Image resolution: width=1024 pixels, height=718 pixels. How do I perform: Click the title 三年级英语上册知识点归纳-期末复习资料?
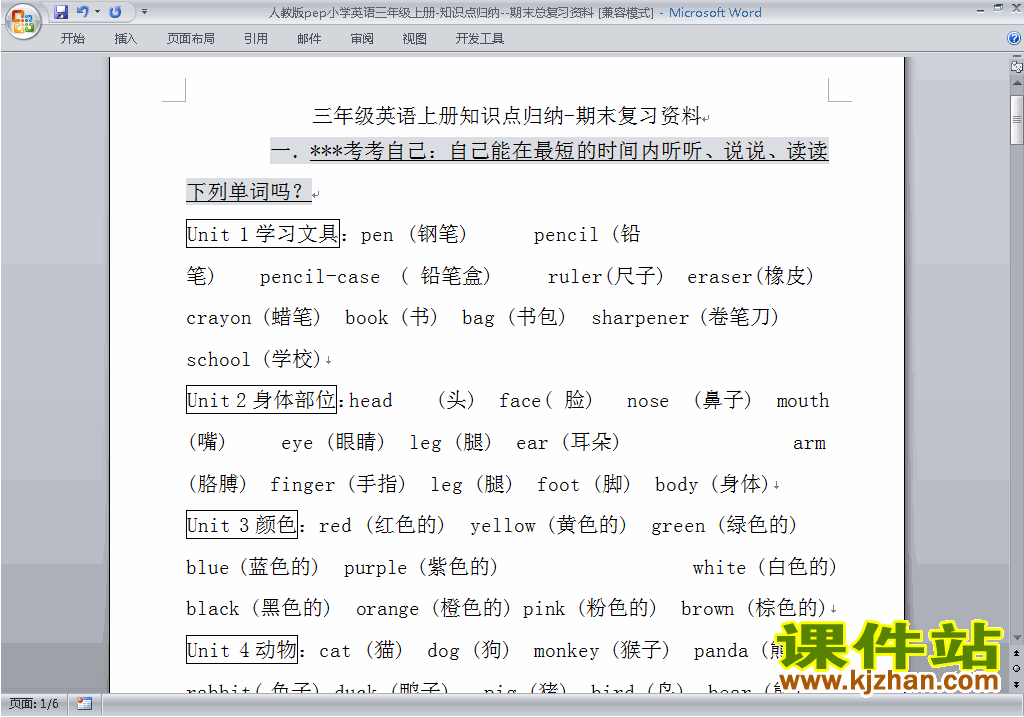(507, 116)
